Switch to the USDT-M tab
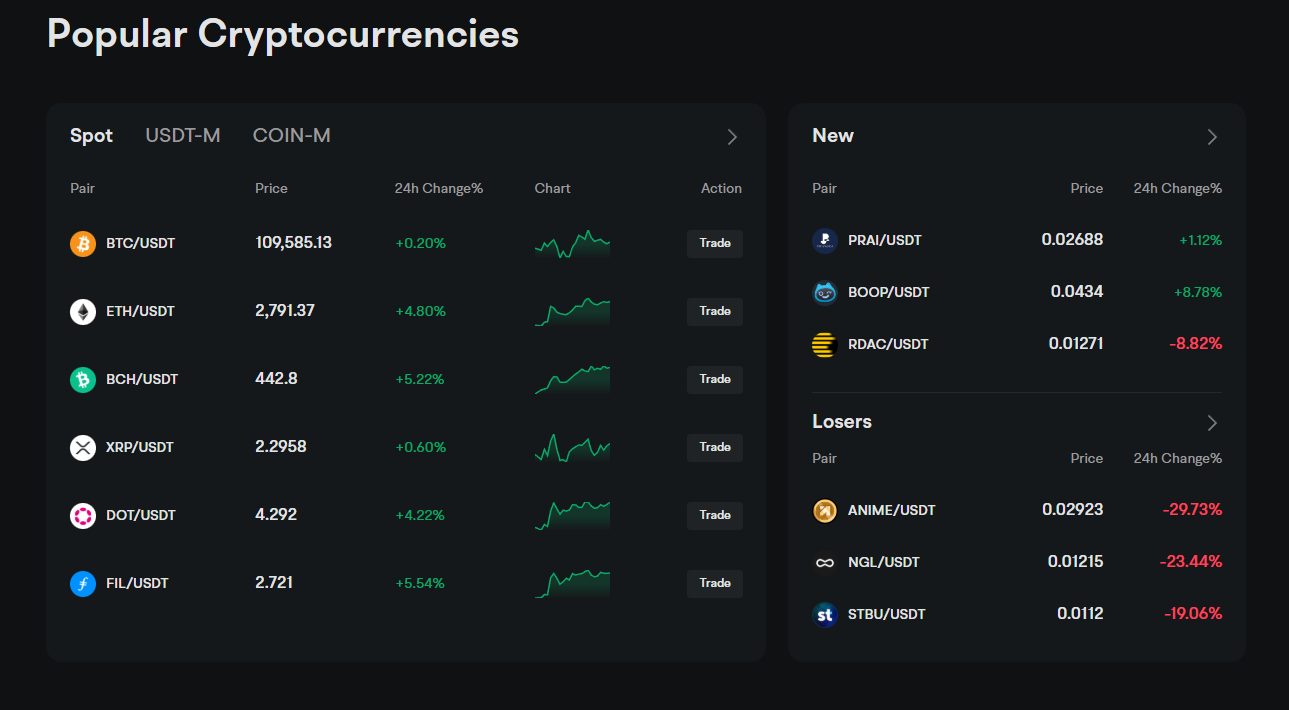Image resolution: width=1289 pixels, height=710 pixels. [183, 135]
